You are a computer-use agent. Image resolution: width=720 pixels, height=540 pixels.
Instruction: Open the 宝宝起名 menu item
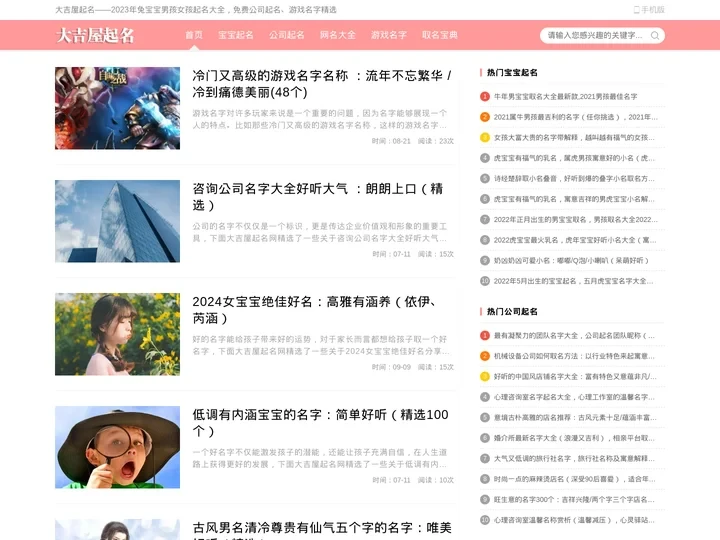coord(236,35)
